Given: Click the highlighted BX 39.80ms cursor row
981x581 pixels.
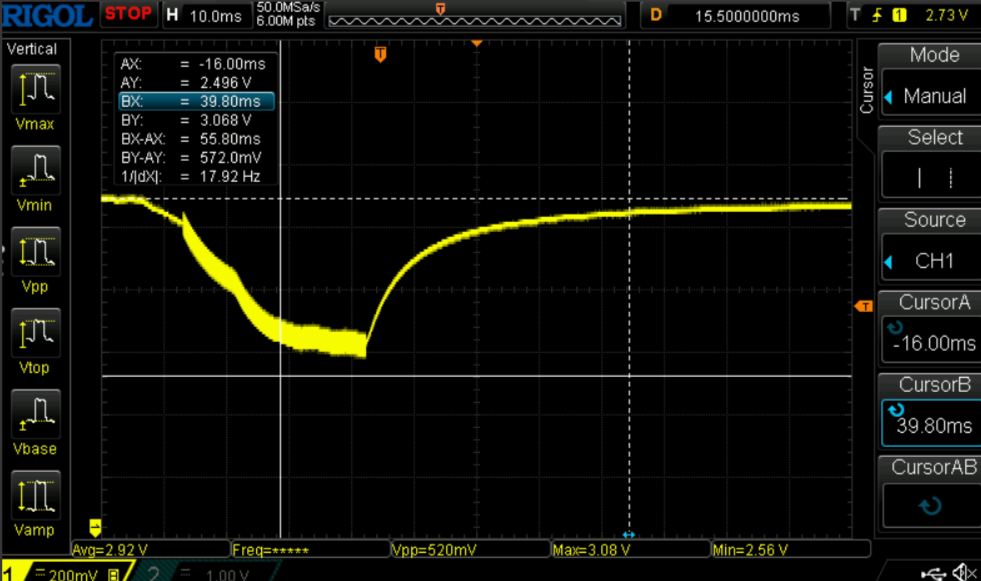Looking at the screenshot, I should click(x=196, y=101).
